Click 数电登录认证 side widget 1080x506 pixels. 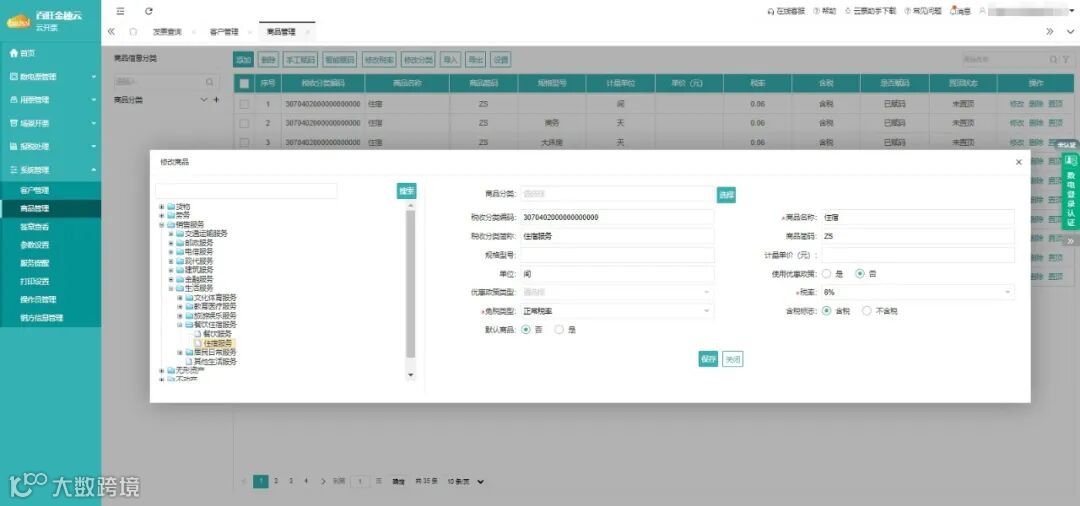tap(1070, 190)
